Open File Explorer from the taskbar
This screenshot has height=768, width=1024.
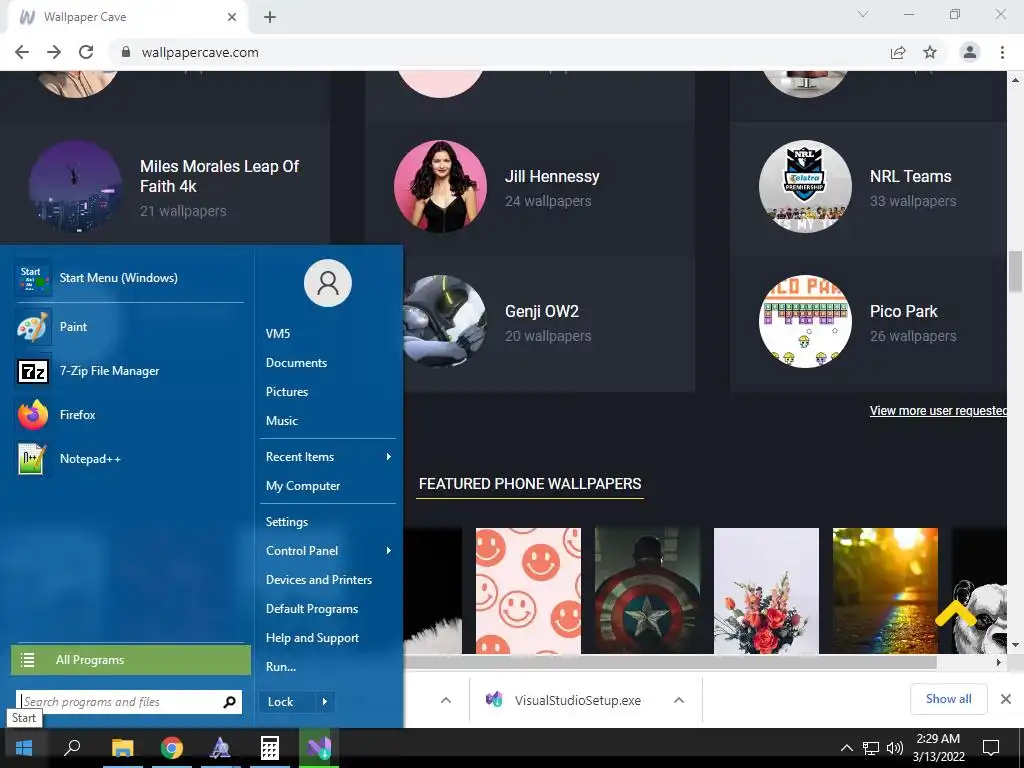pos(122,747)
